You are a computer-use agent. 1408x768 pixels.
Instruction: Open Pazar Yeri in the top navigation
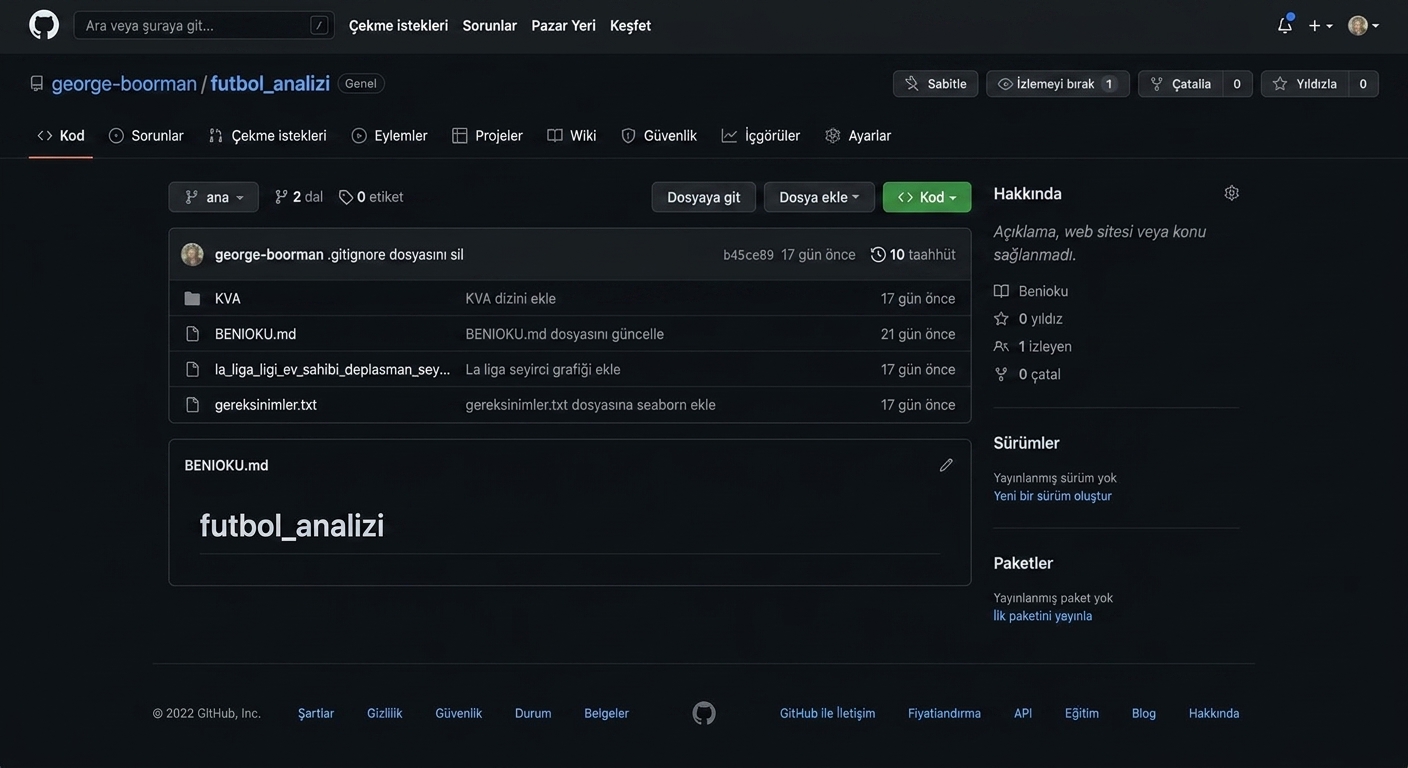click(x=564, y=25)
